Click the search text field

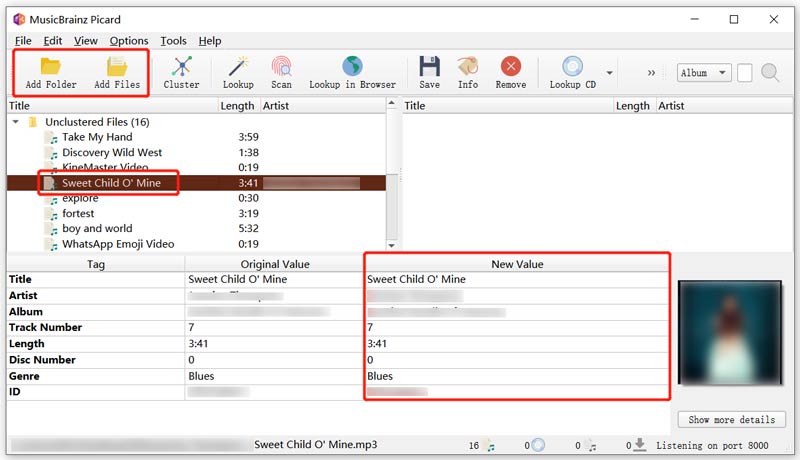pos(744,73)
